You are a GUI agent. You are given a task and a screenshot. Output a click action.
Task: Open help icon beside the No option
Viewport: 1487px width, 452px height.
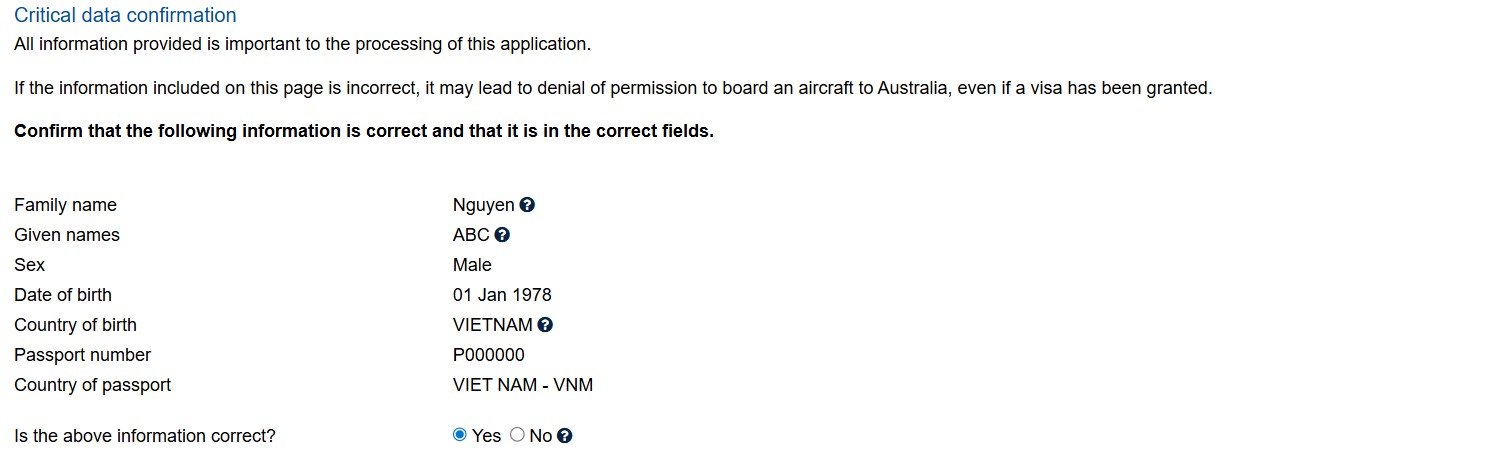point(565,436)
